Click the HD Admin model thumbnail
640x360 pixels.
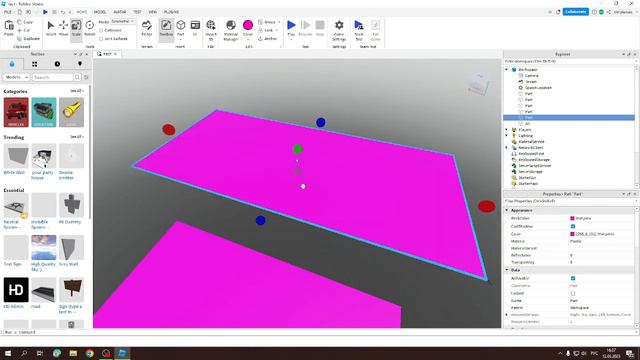coord(16,290)
